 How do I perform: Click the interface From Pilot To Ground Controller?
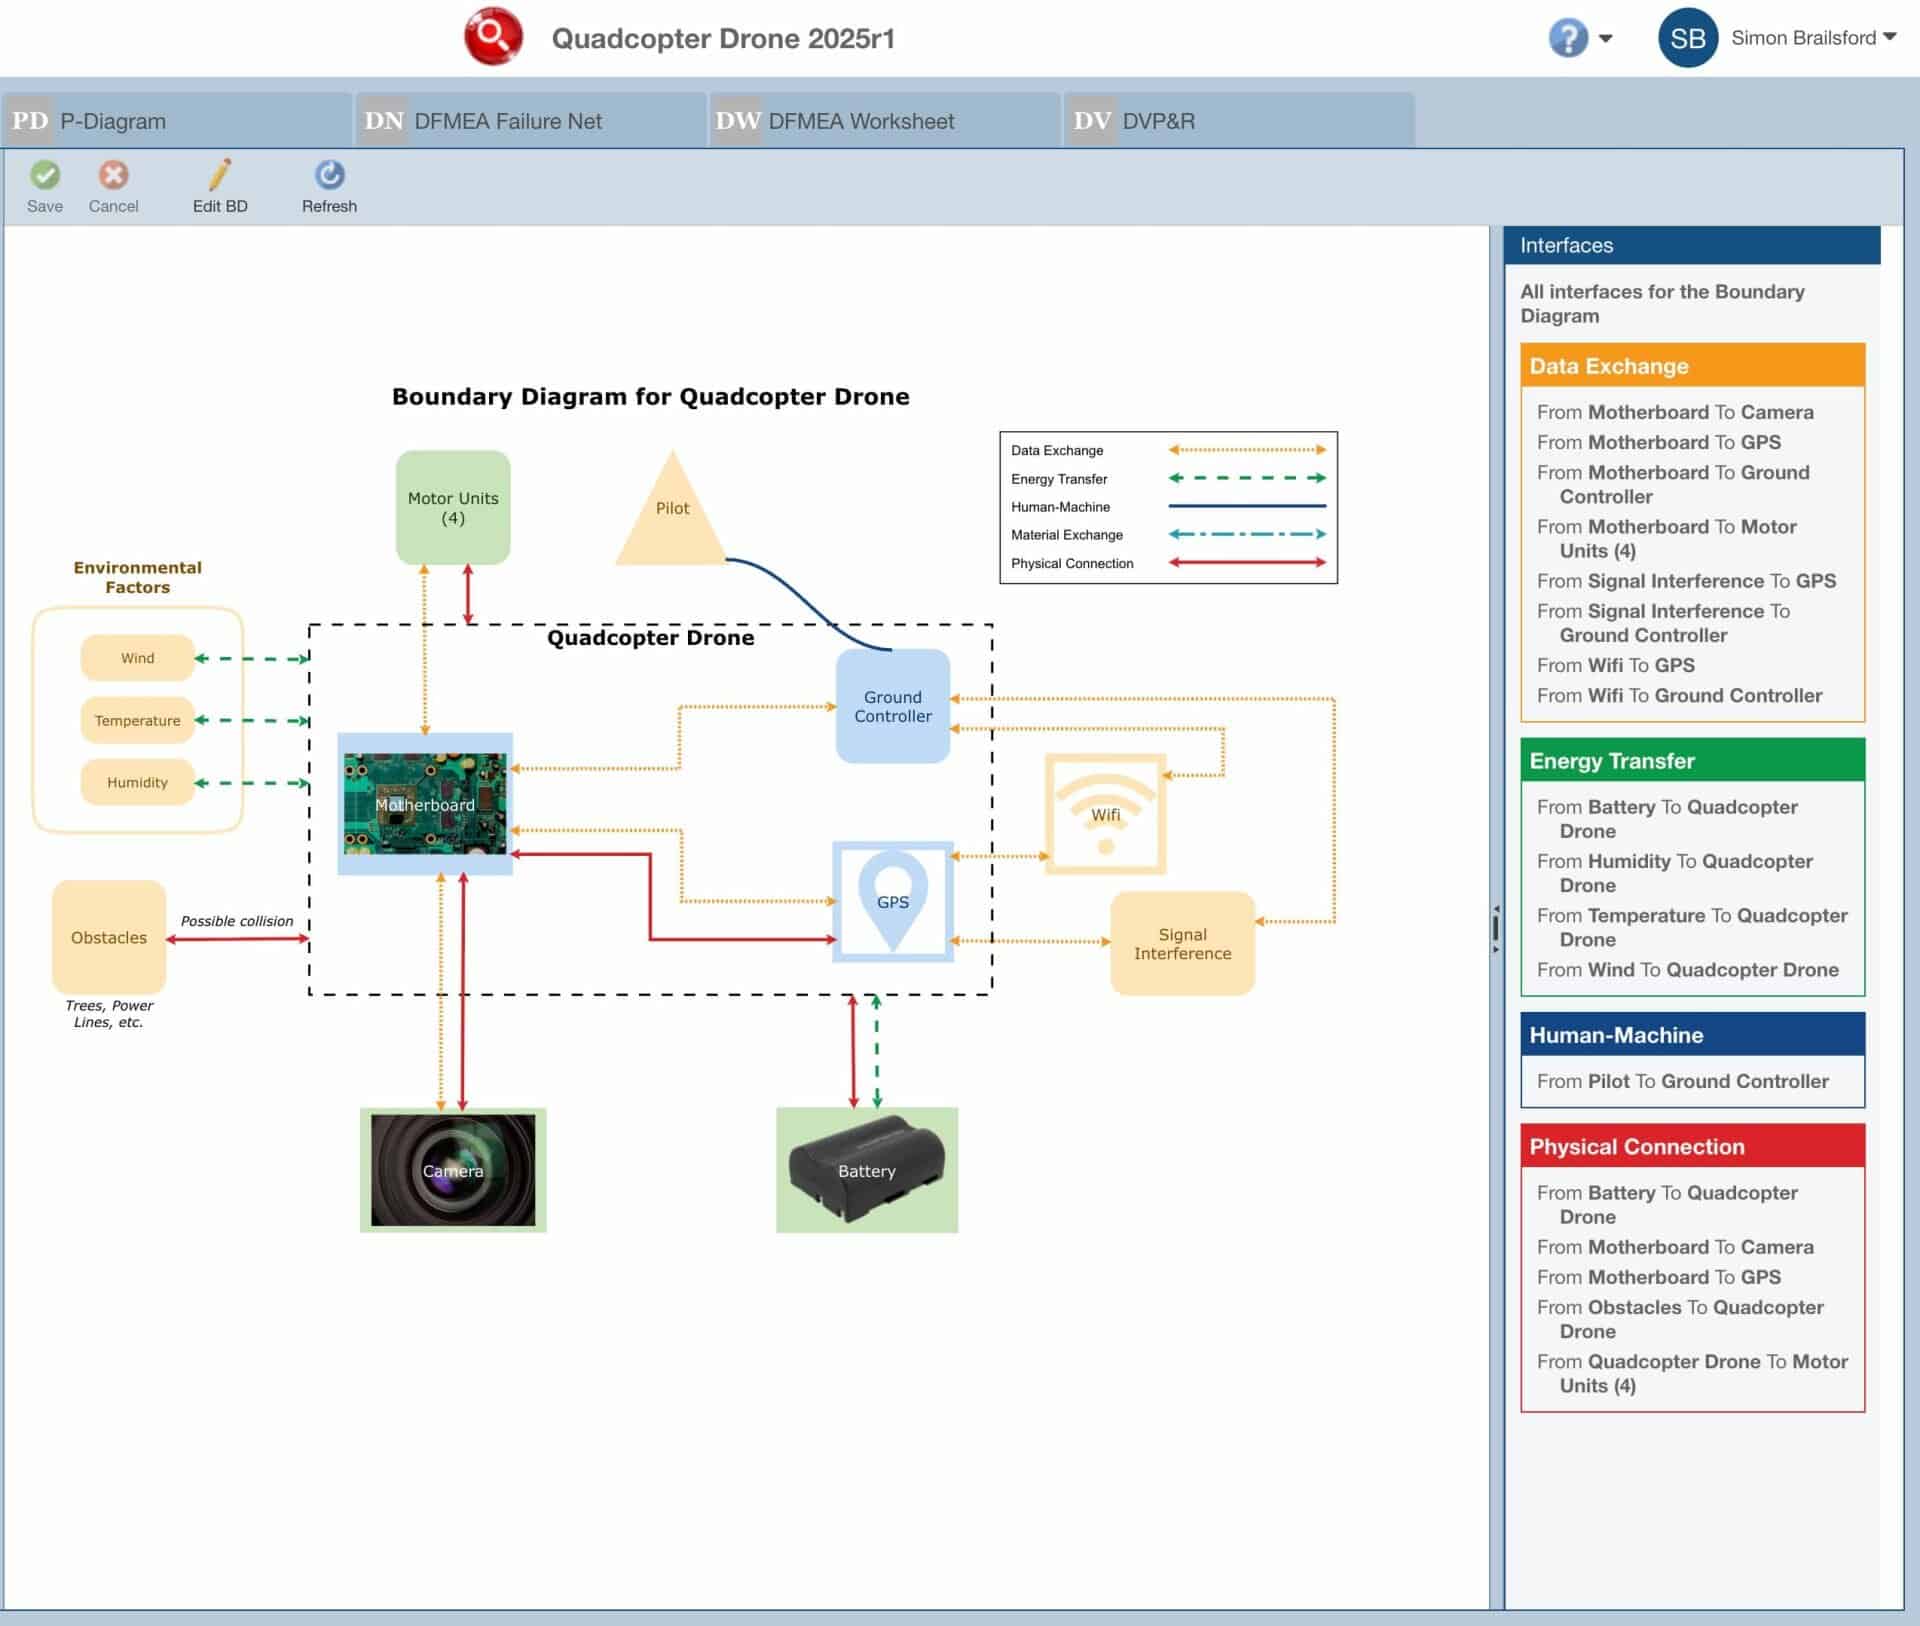click(1683, 1081)
